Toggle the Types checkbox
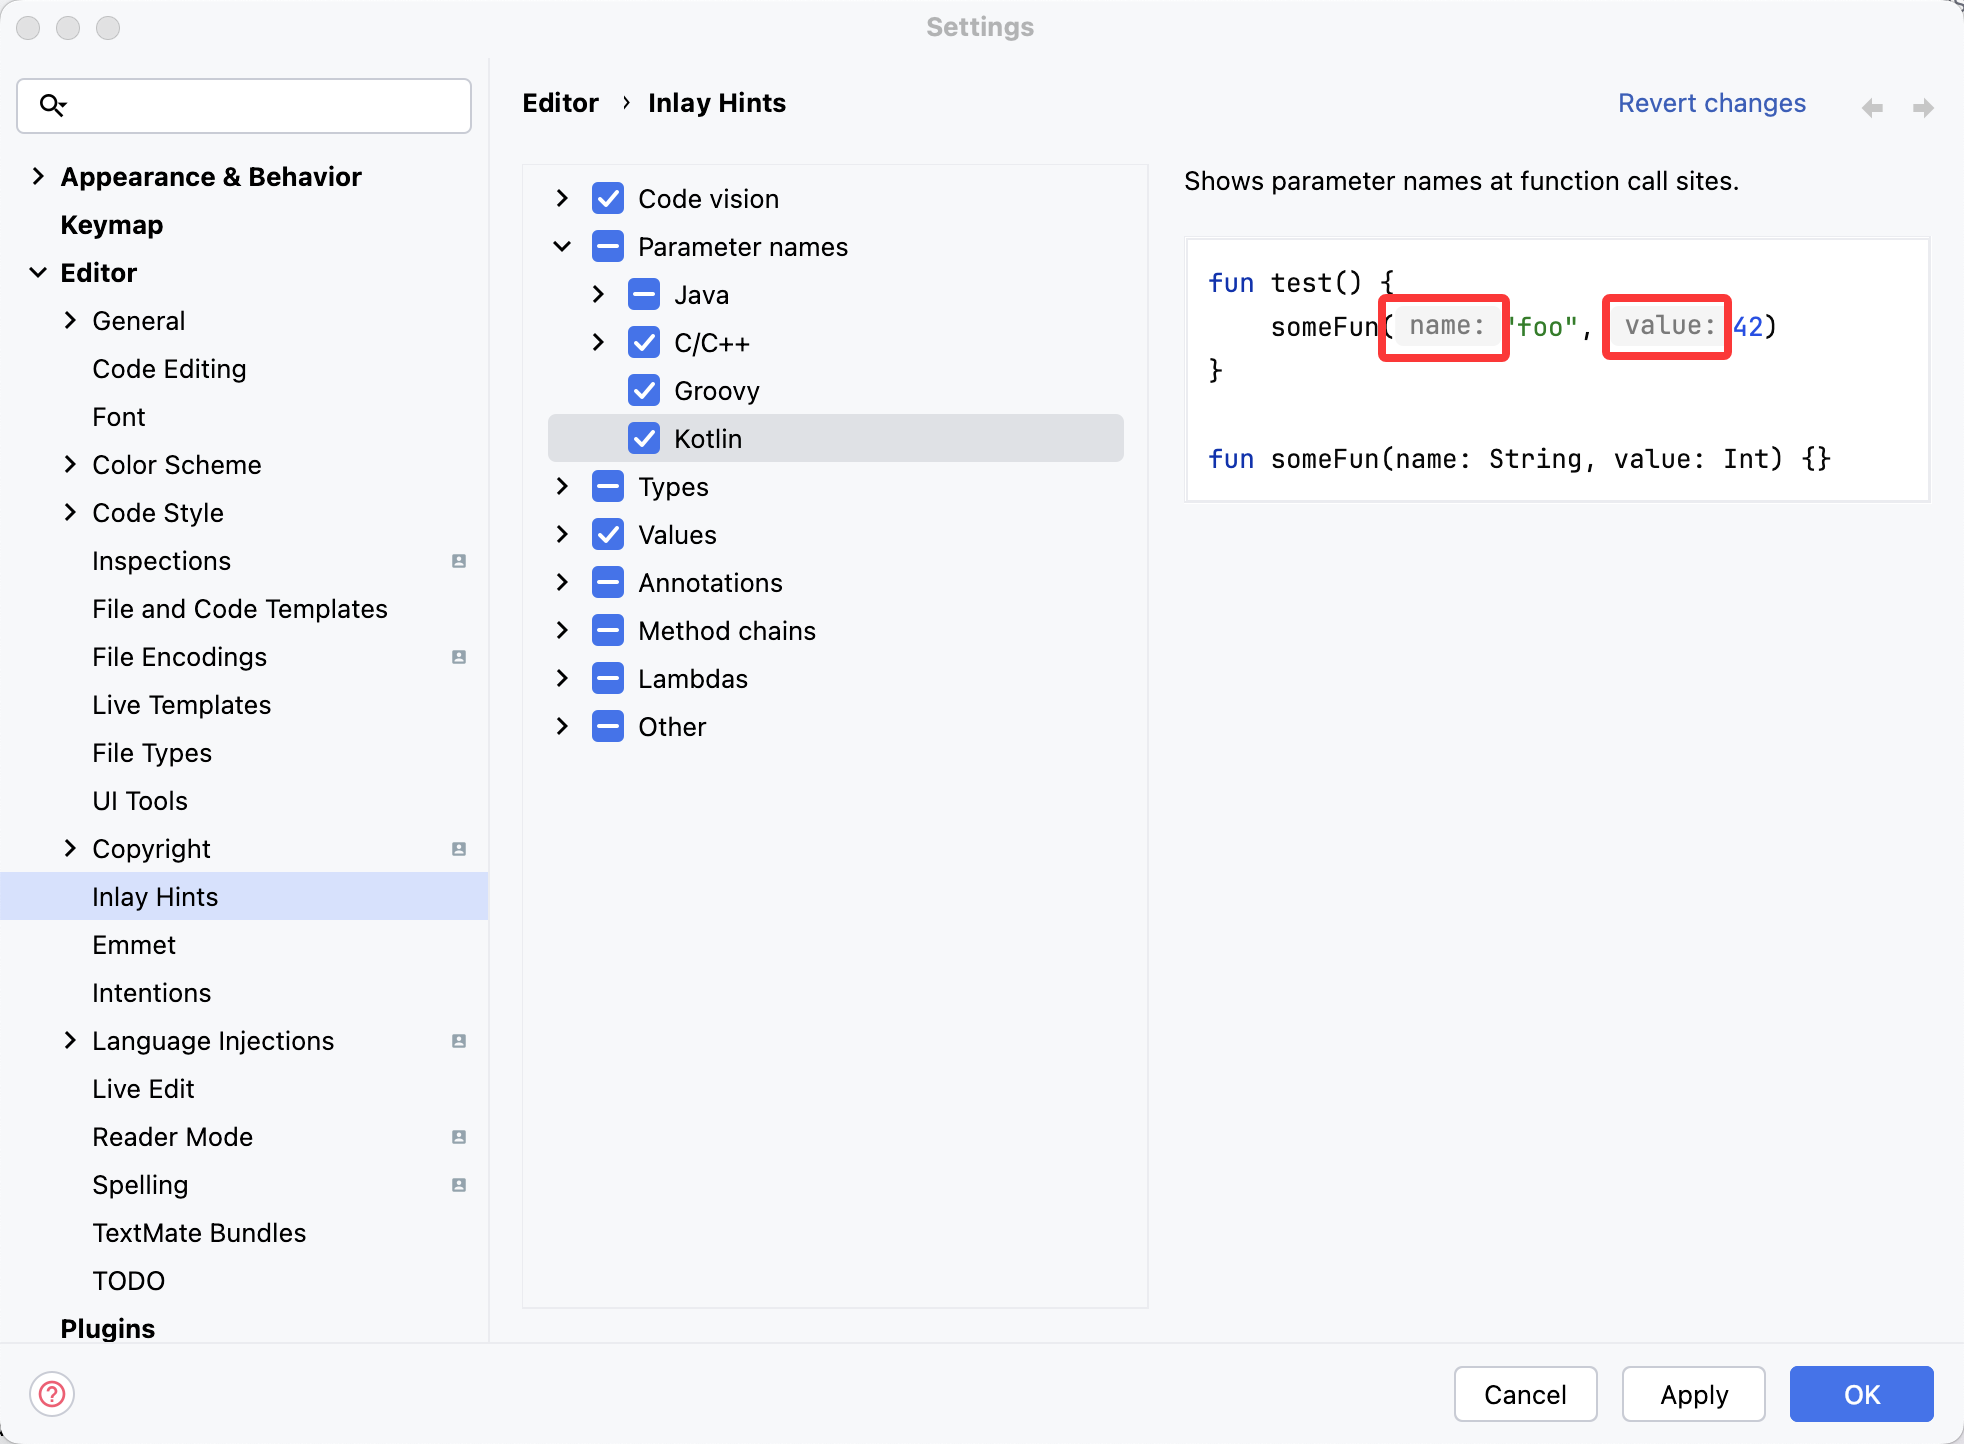The image size is (1964, 1444). point(608,486)
